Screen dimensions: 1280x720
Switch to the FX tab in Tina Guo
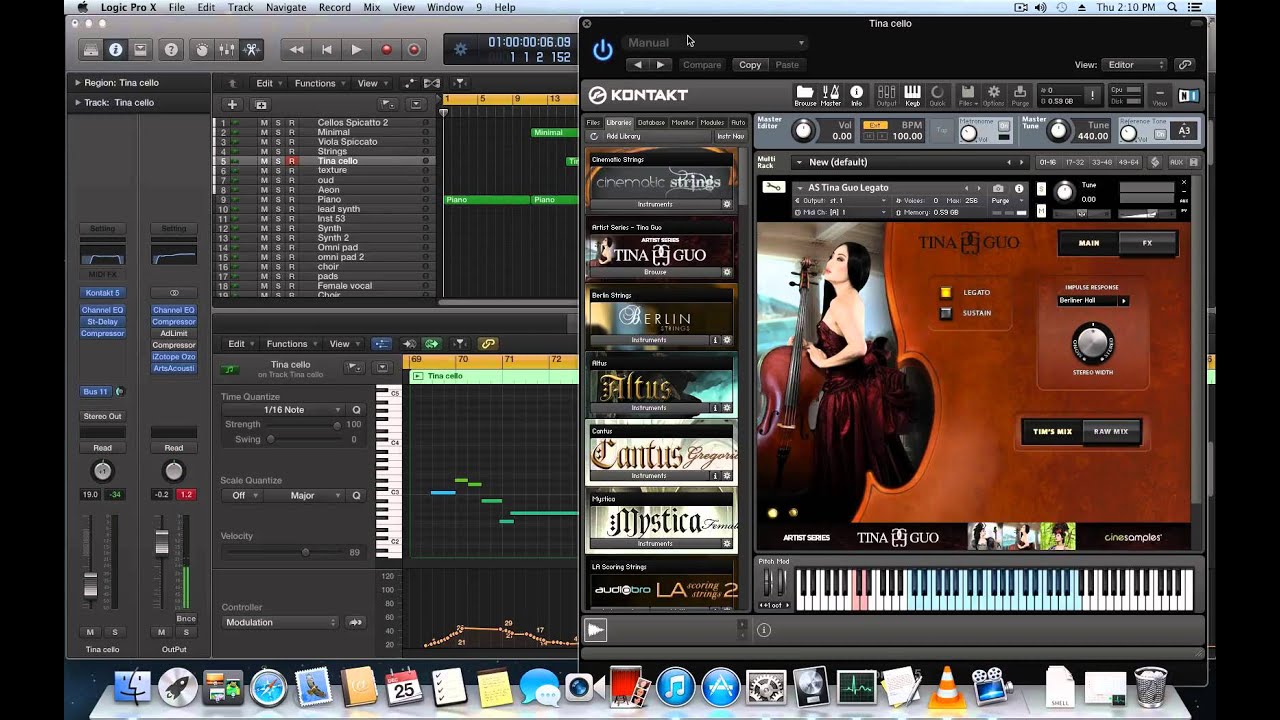1147,243
